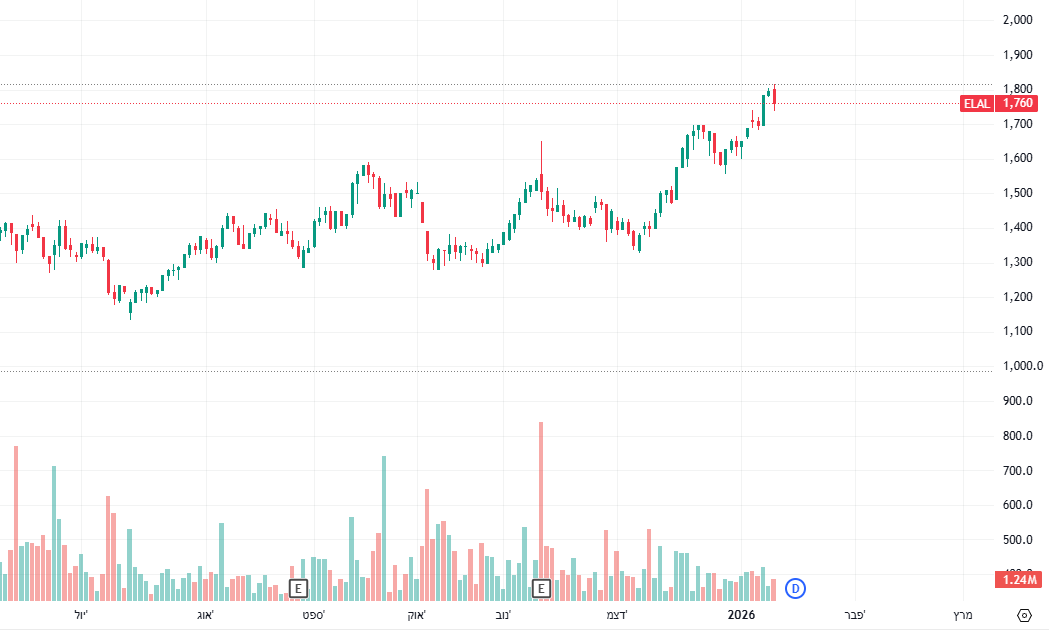Click the יול month label on time axis
The image size is (1049, 631).
pyautogui.click(x=81, y=614)
